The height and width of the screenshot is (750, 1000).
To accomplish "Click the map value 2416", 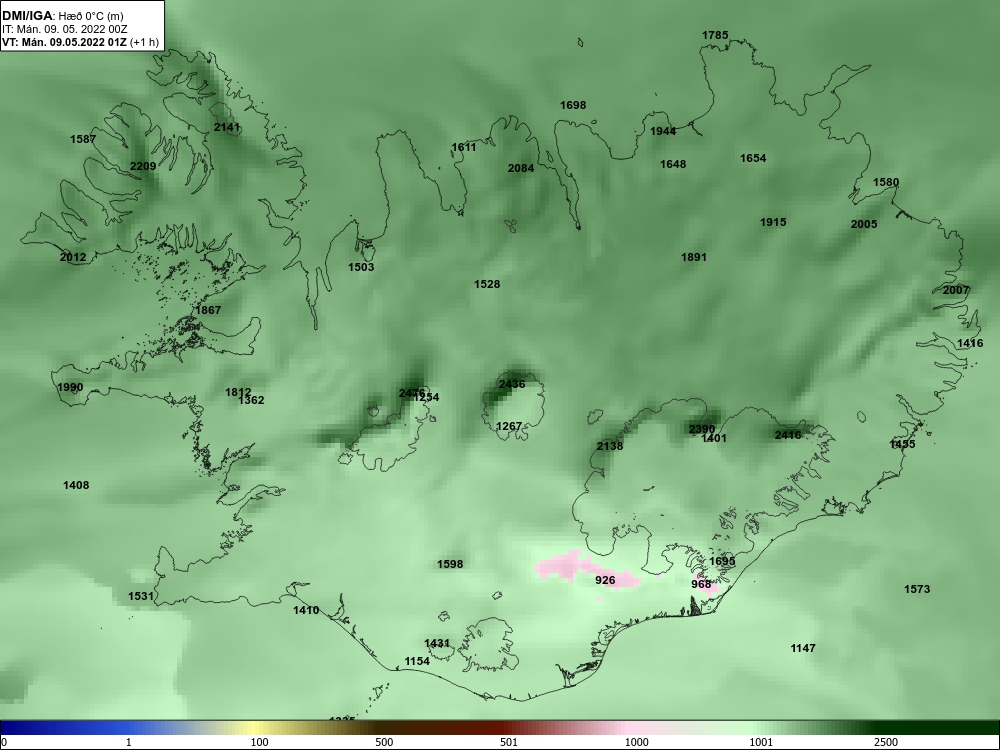I will [x=788, y=436].
